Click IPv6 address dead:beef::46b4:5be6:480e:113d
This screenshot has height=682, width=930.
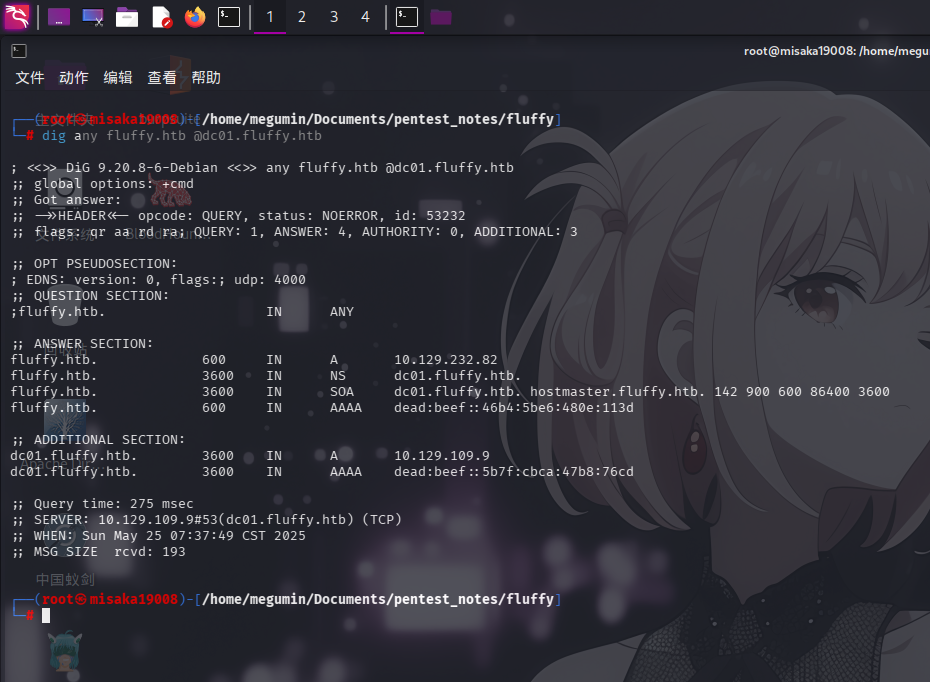(x=514, y=408)
